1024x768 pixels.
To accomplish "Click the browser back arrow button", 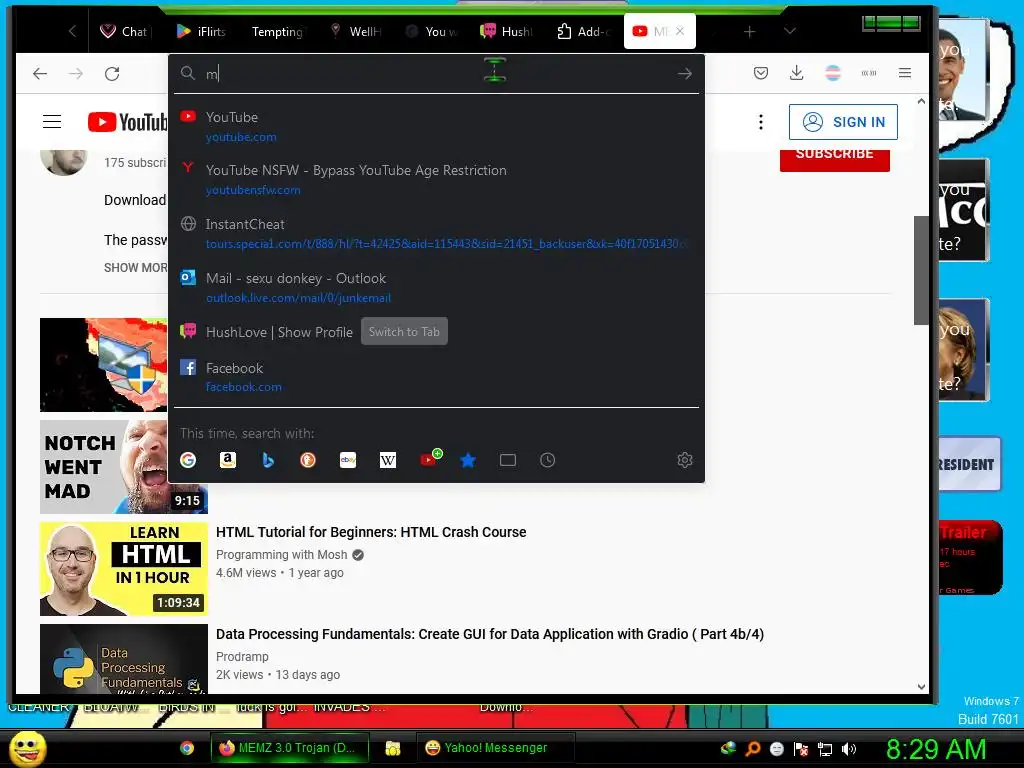I will [40, 73].
